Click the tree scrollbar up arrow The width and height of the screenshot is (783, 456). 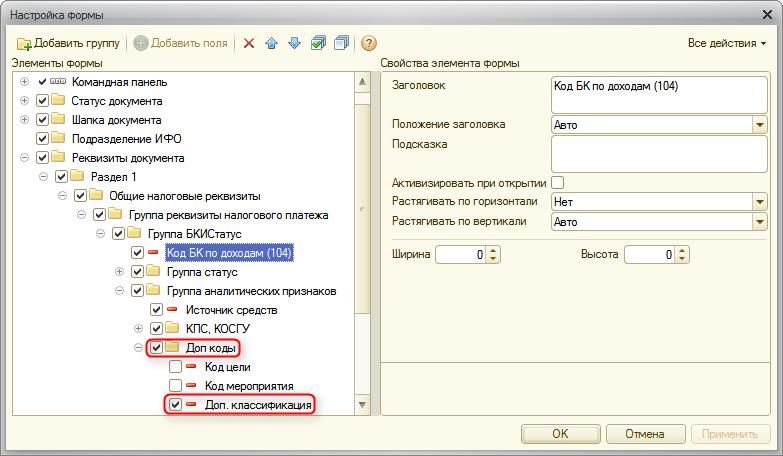pos(363,81)
